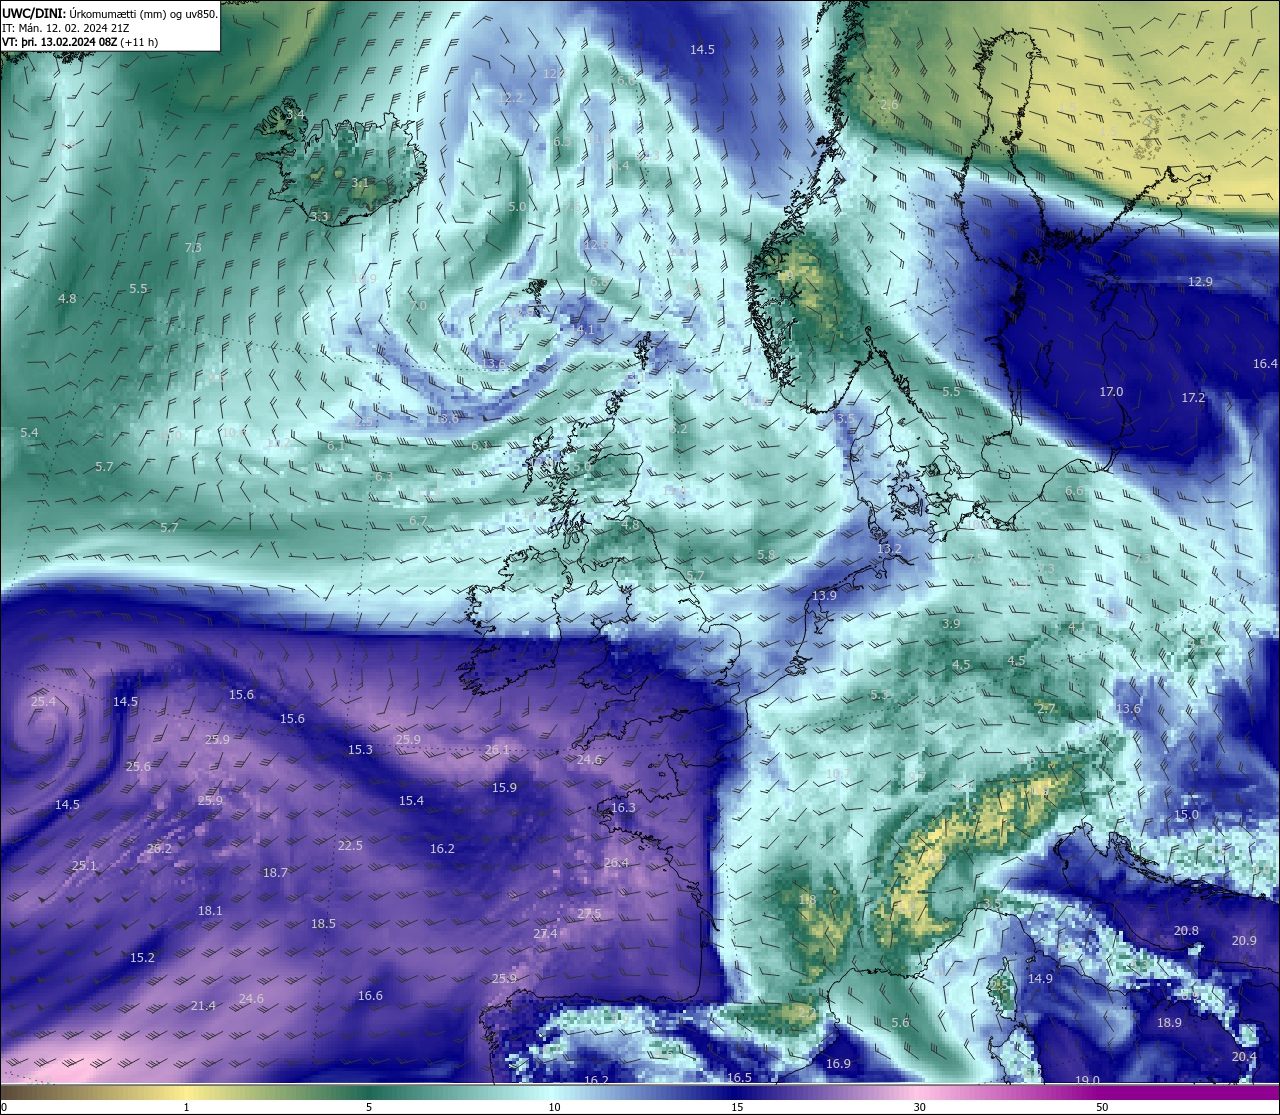Screen dimensions: 1280x1115
Task: Click the 15.4 map value
Action: [411, 800]
